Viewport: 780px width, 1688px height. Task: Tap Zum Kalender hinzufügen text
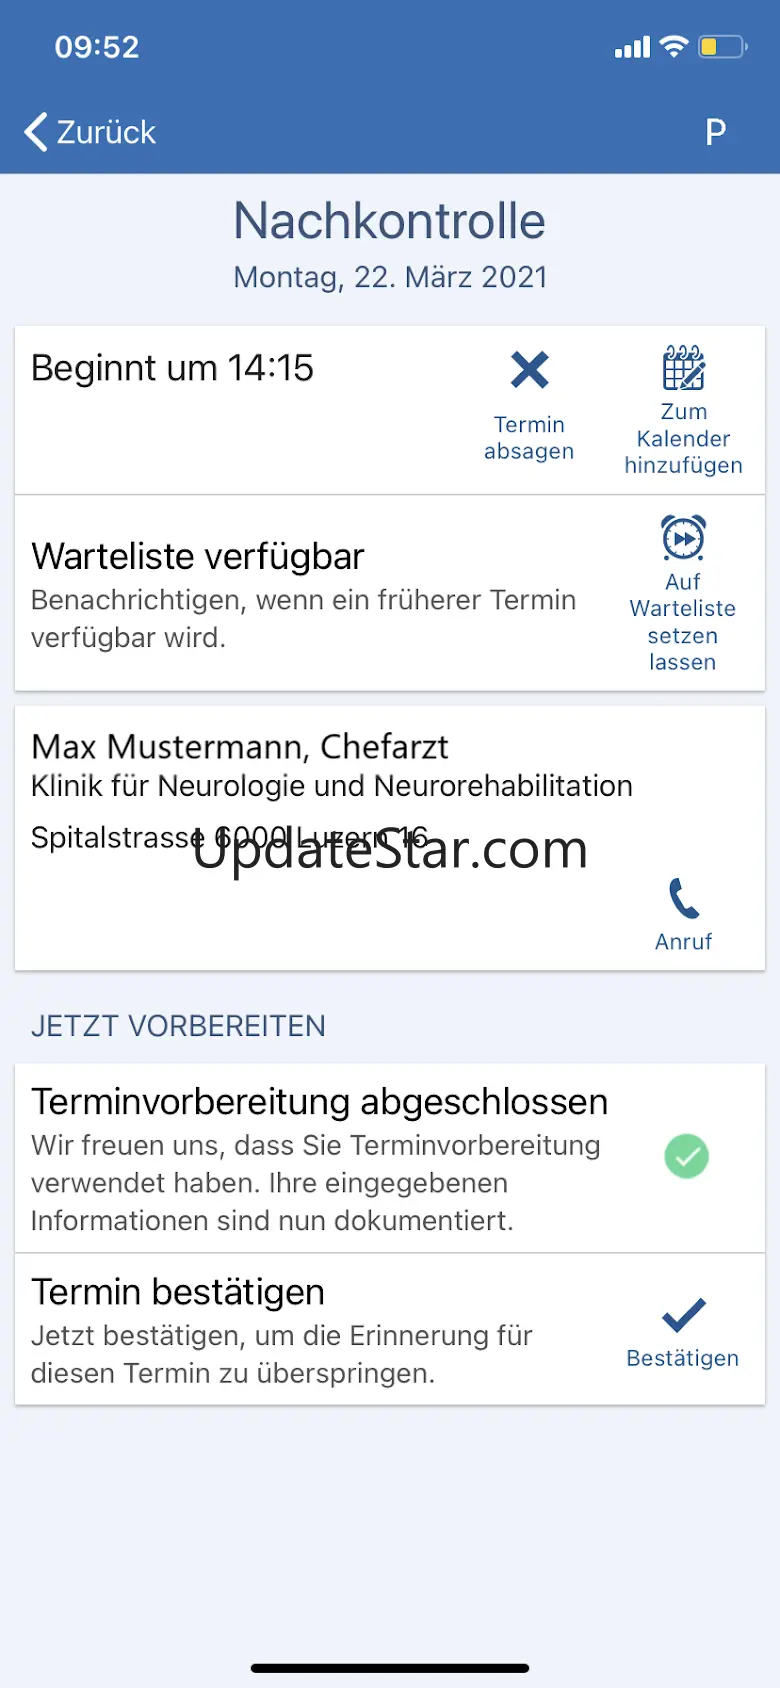[x=684, y=439]
